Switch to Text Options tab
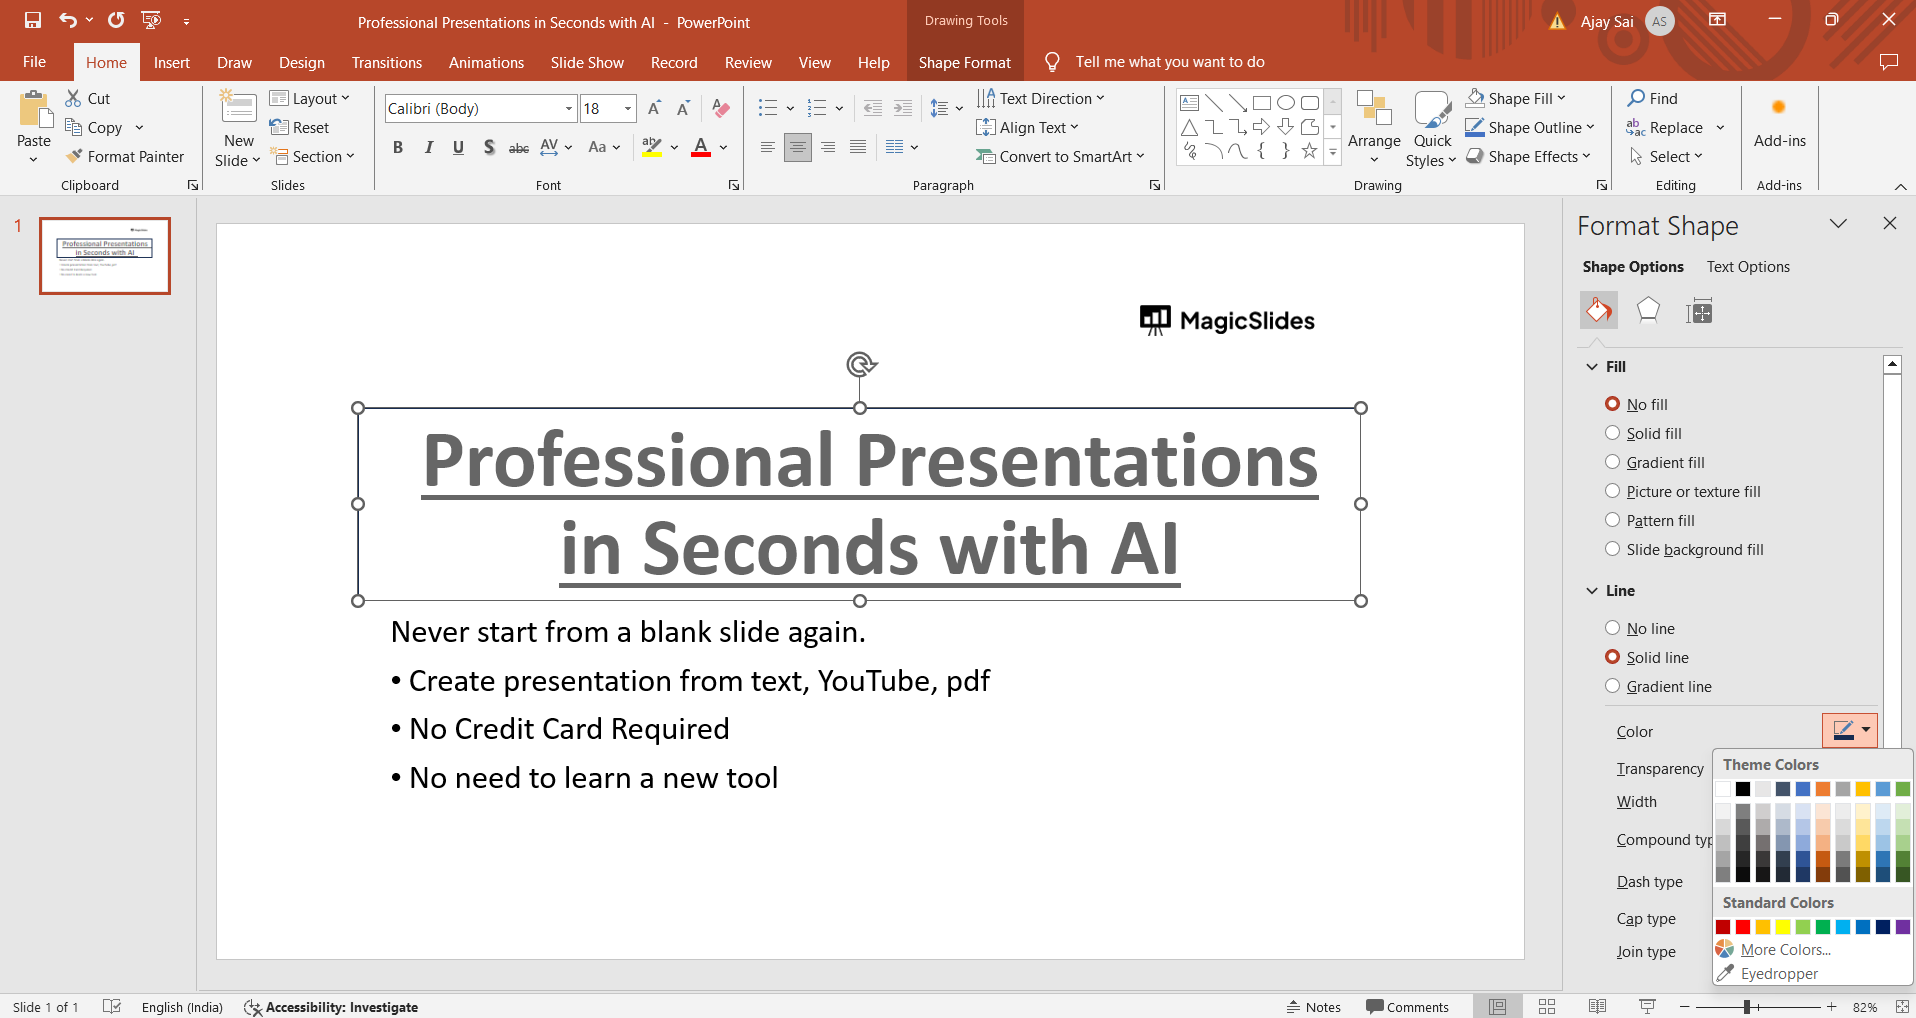Image resolution: width=1916 pixels, height=1018 pixels. pyautogui.click(x=1747, y=267)
